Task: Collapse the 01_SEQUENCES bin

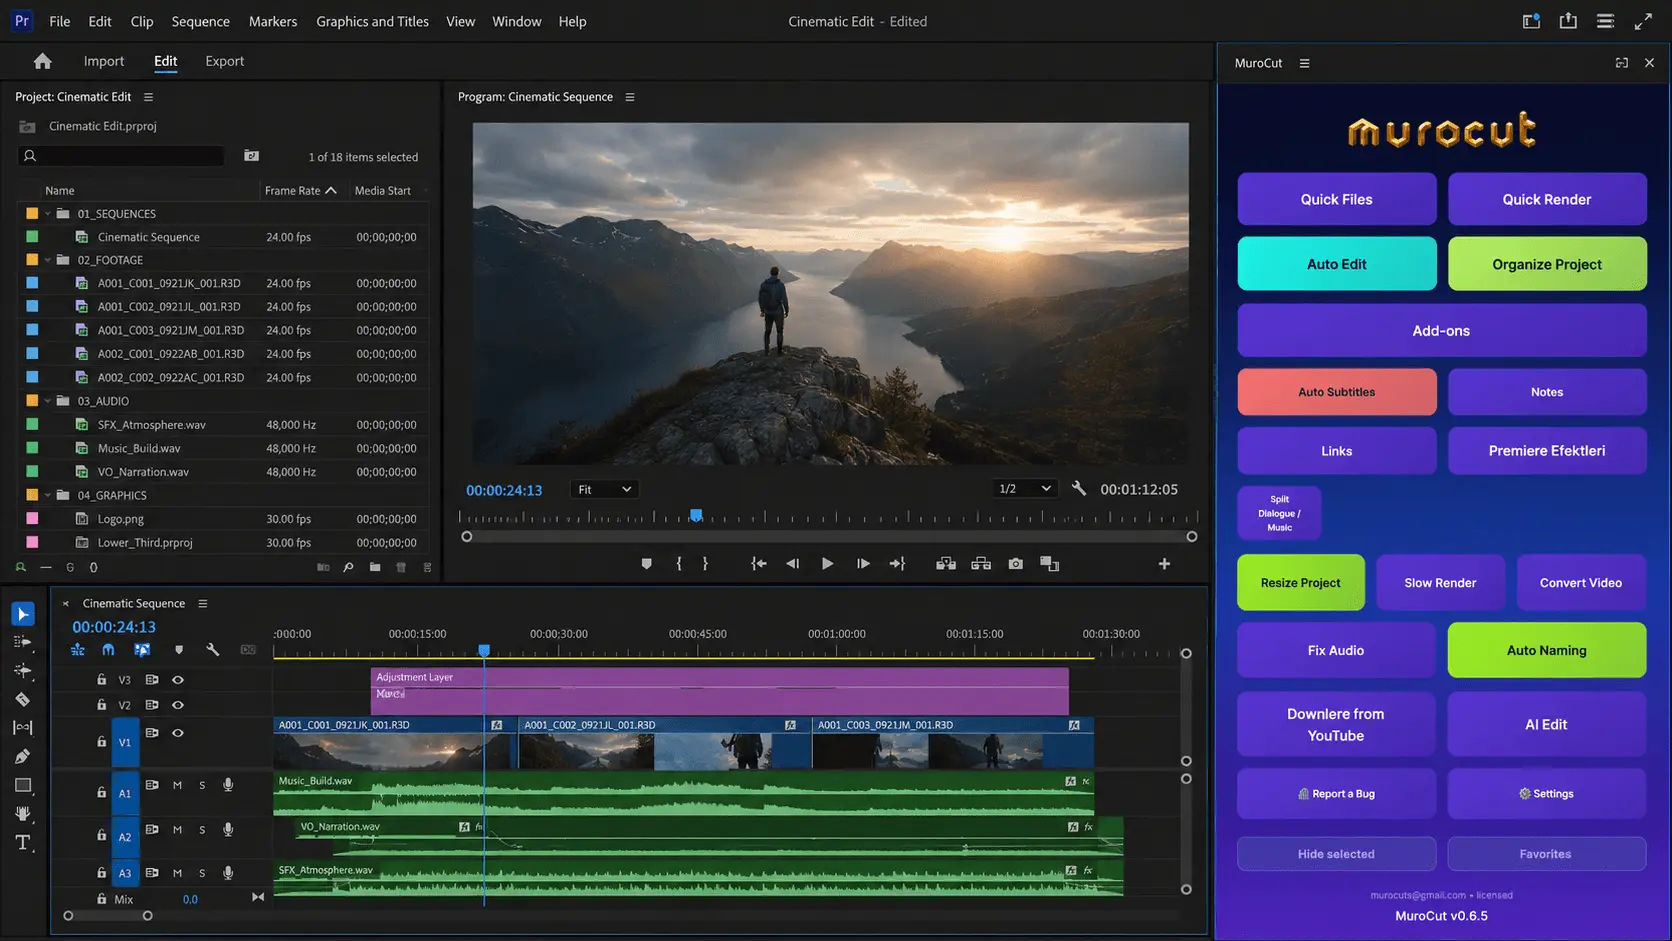Action: click(47, 214)
